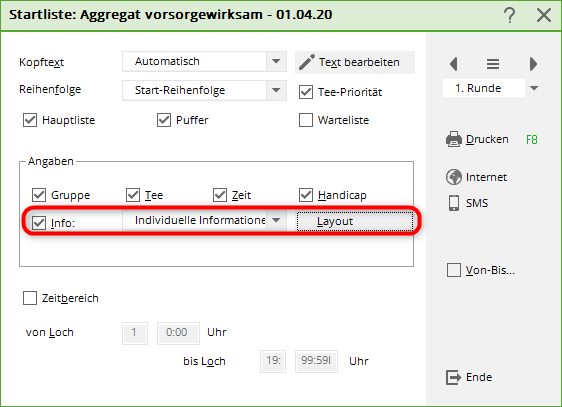The width and height of the screenshot is (562, 407).
Task: Open the round list hamburger icon
Action: (493, 64)
